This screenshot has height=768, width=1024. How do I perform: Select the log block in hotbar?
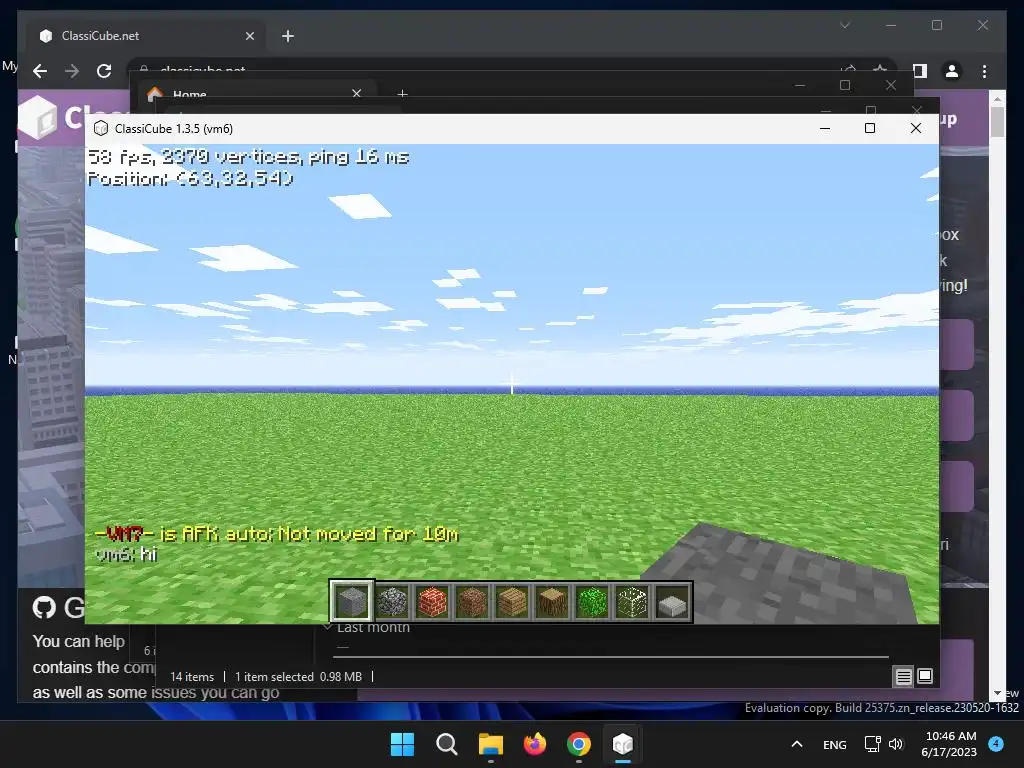coord(552,601)
